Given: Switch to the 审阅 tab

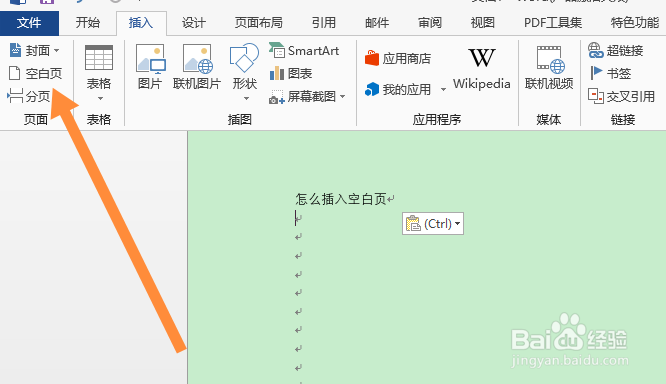Looking at the screenshot, I should [430, 23].
